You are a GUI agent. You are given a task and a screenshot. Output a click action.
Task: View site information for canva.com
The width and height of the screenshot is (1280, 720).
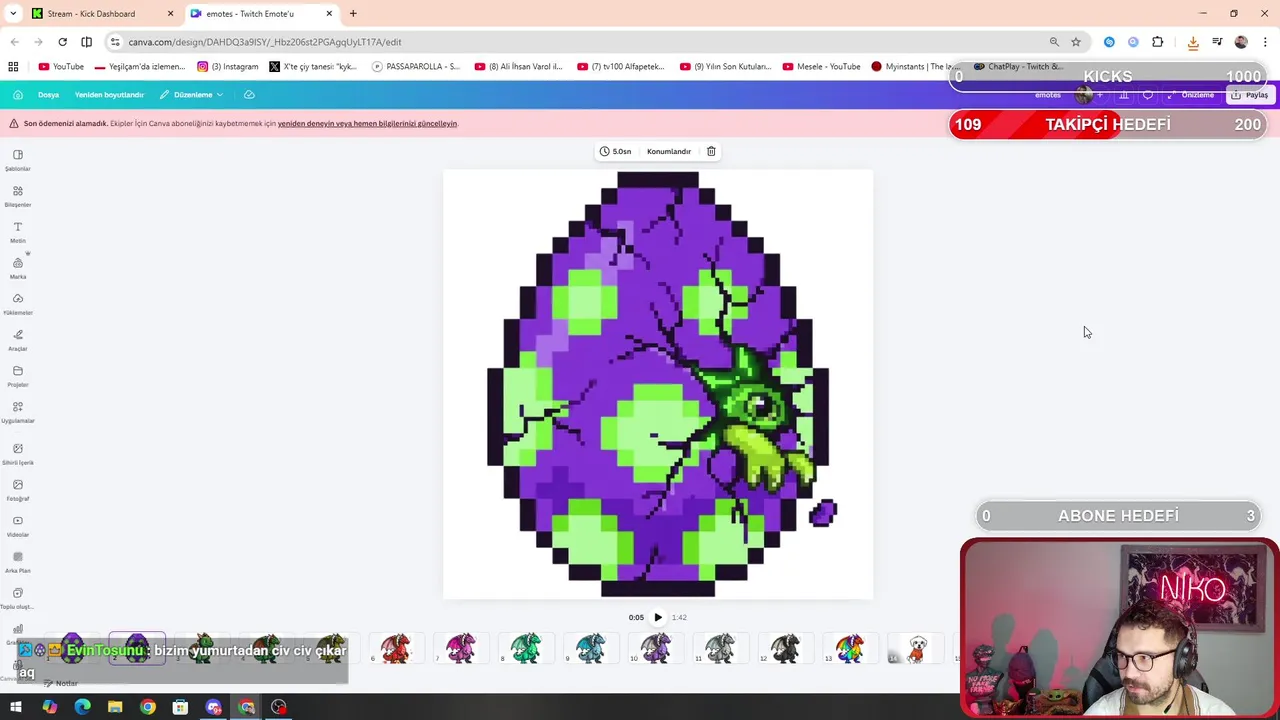click(x=115, y=42)
